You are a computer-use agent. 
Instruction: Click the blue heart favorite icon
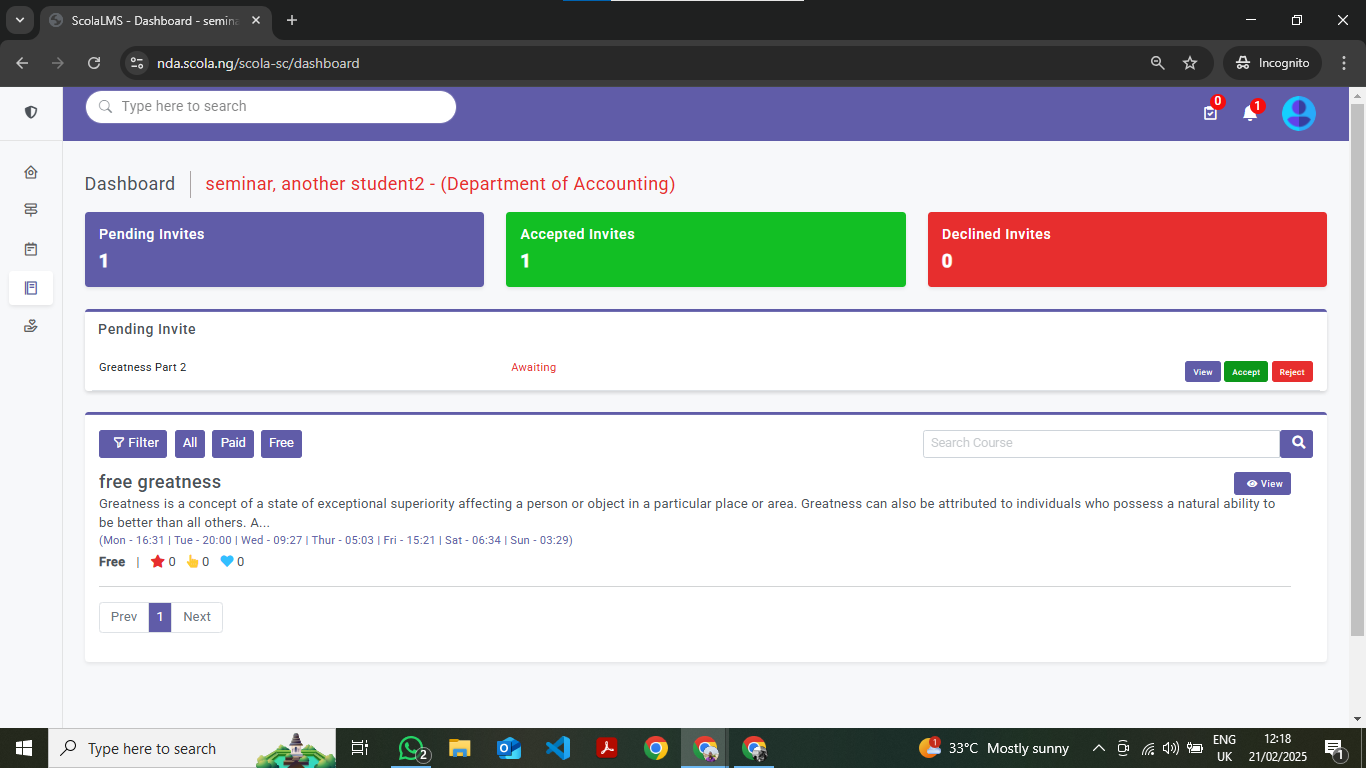pyautogui.click(x=227, y=562)
